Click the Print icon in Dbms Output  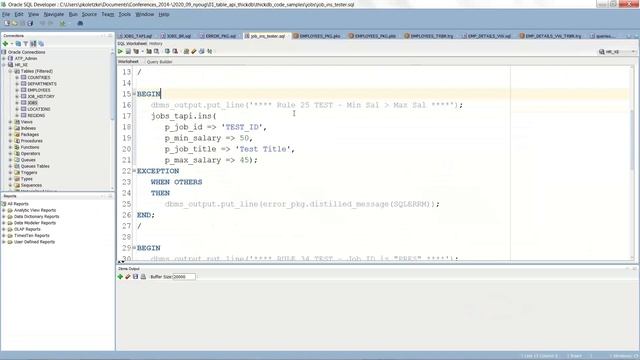[143, 277]
